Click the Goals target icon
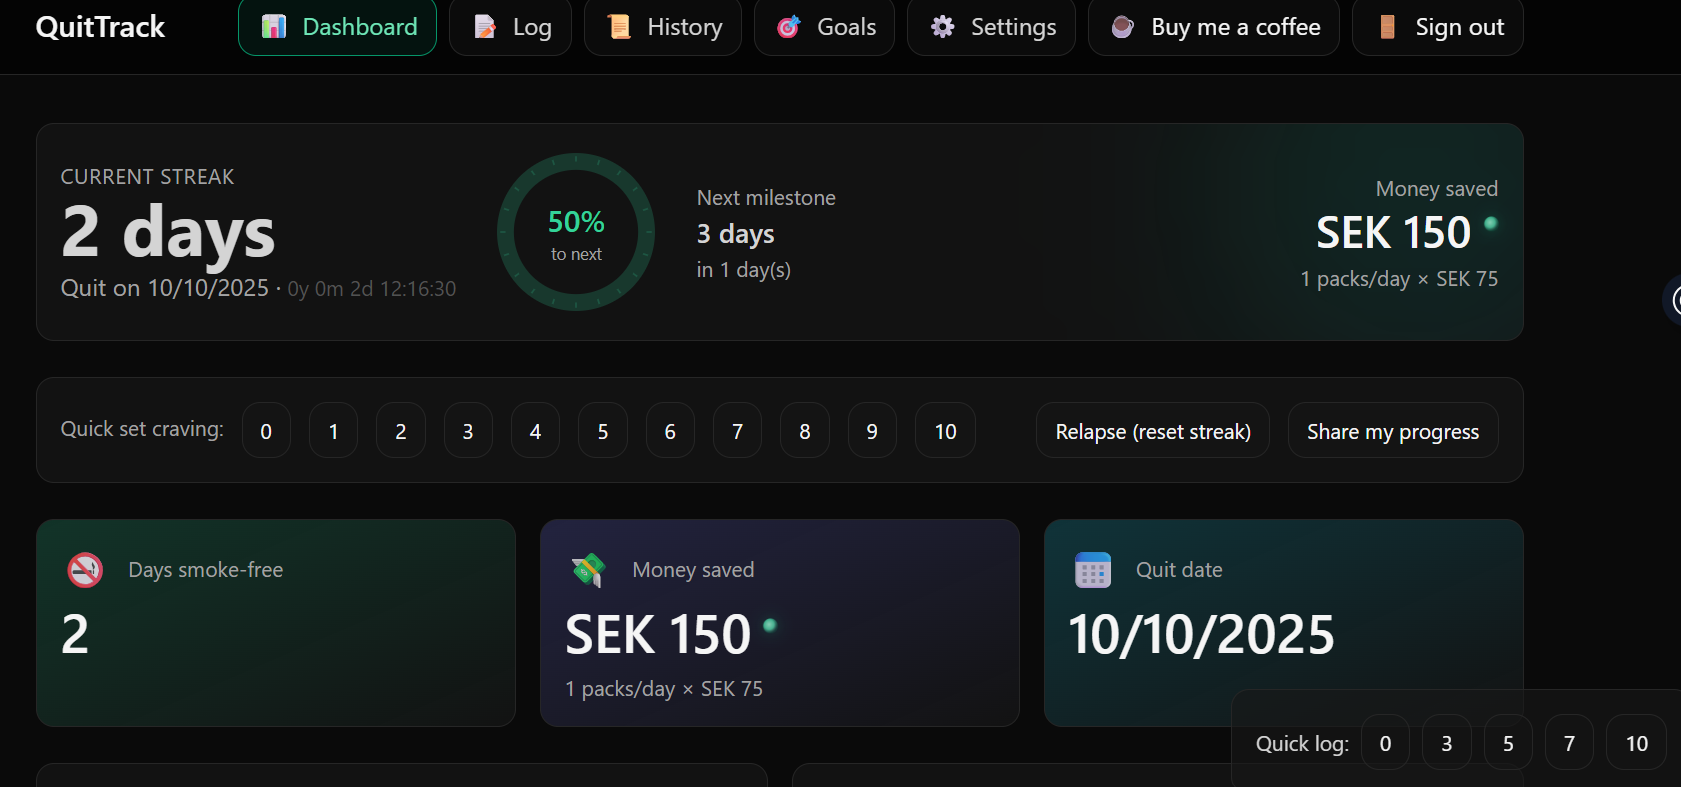The image size is (1681, 787). pyautogui.click(x=789, y=27)
